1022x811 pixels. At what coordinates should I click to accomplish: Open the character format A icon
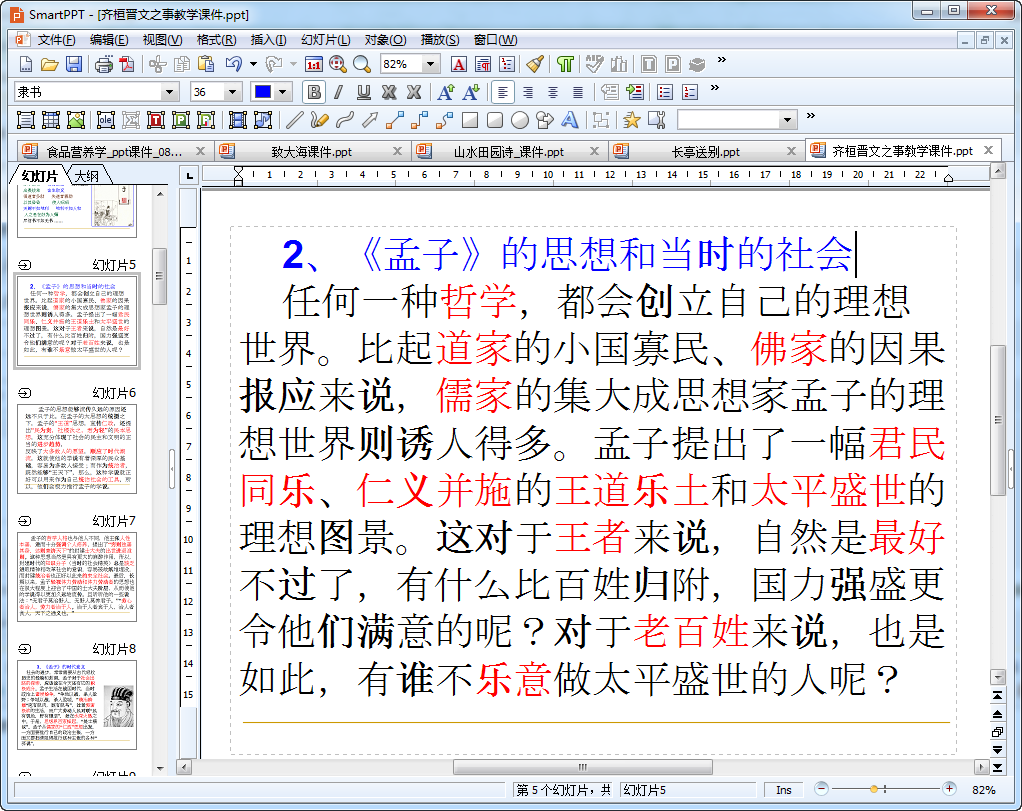[x=458, y=64]
